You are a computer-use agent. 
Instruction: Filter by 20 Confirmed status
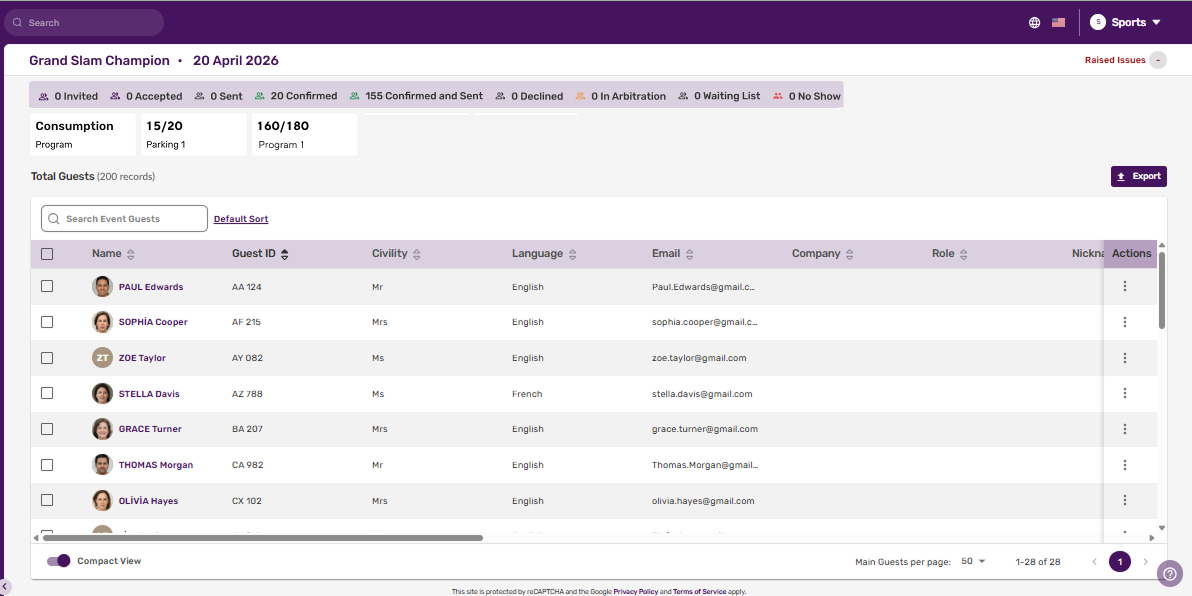click(296, 96)
